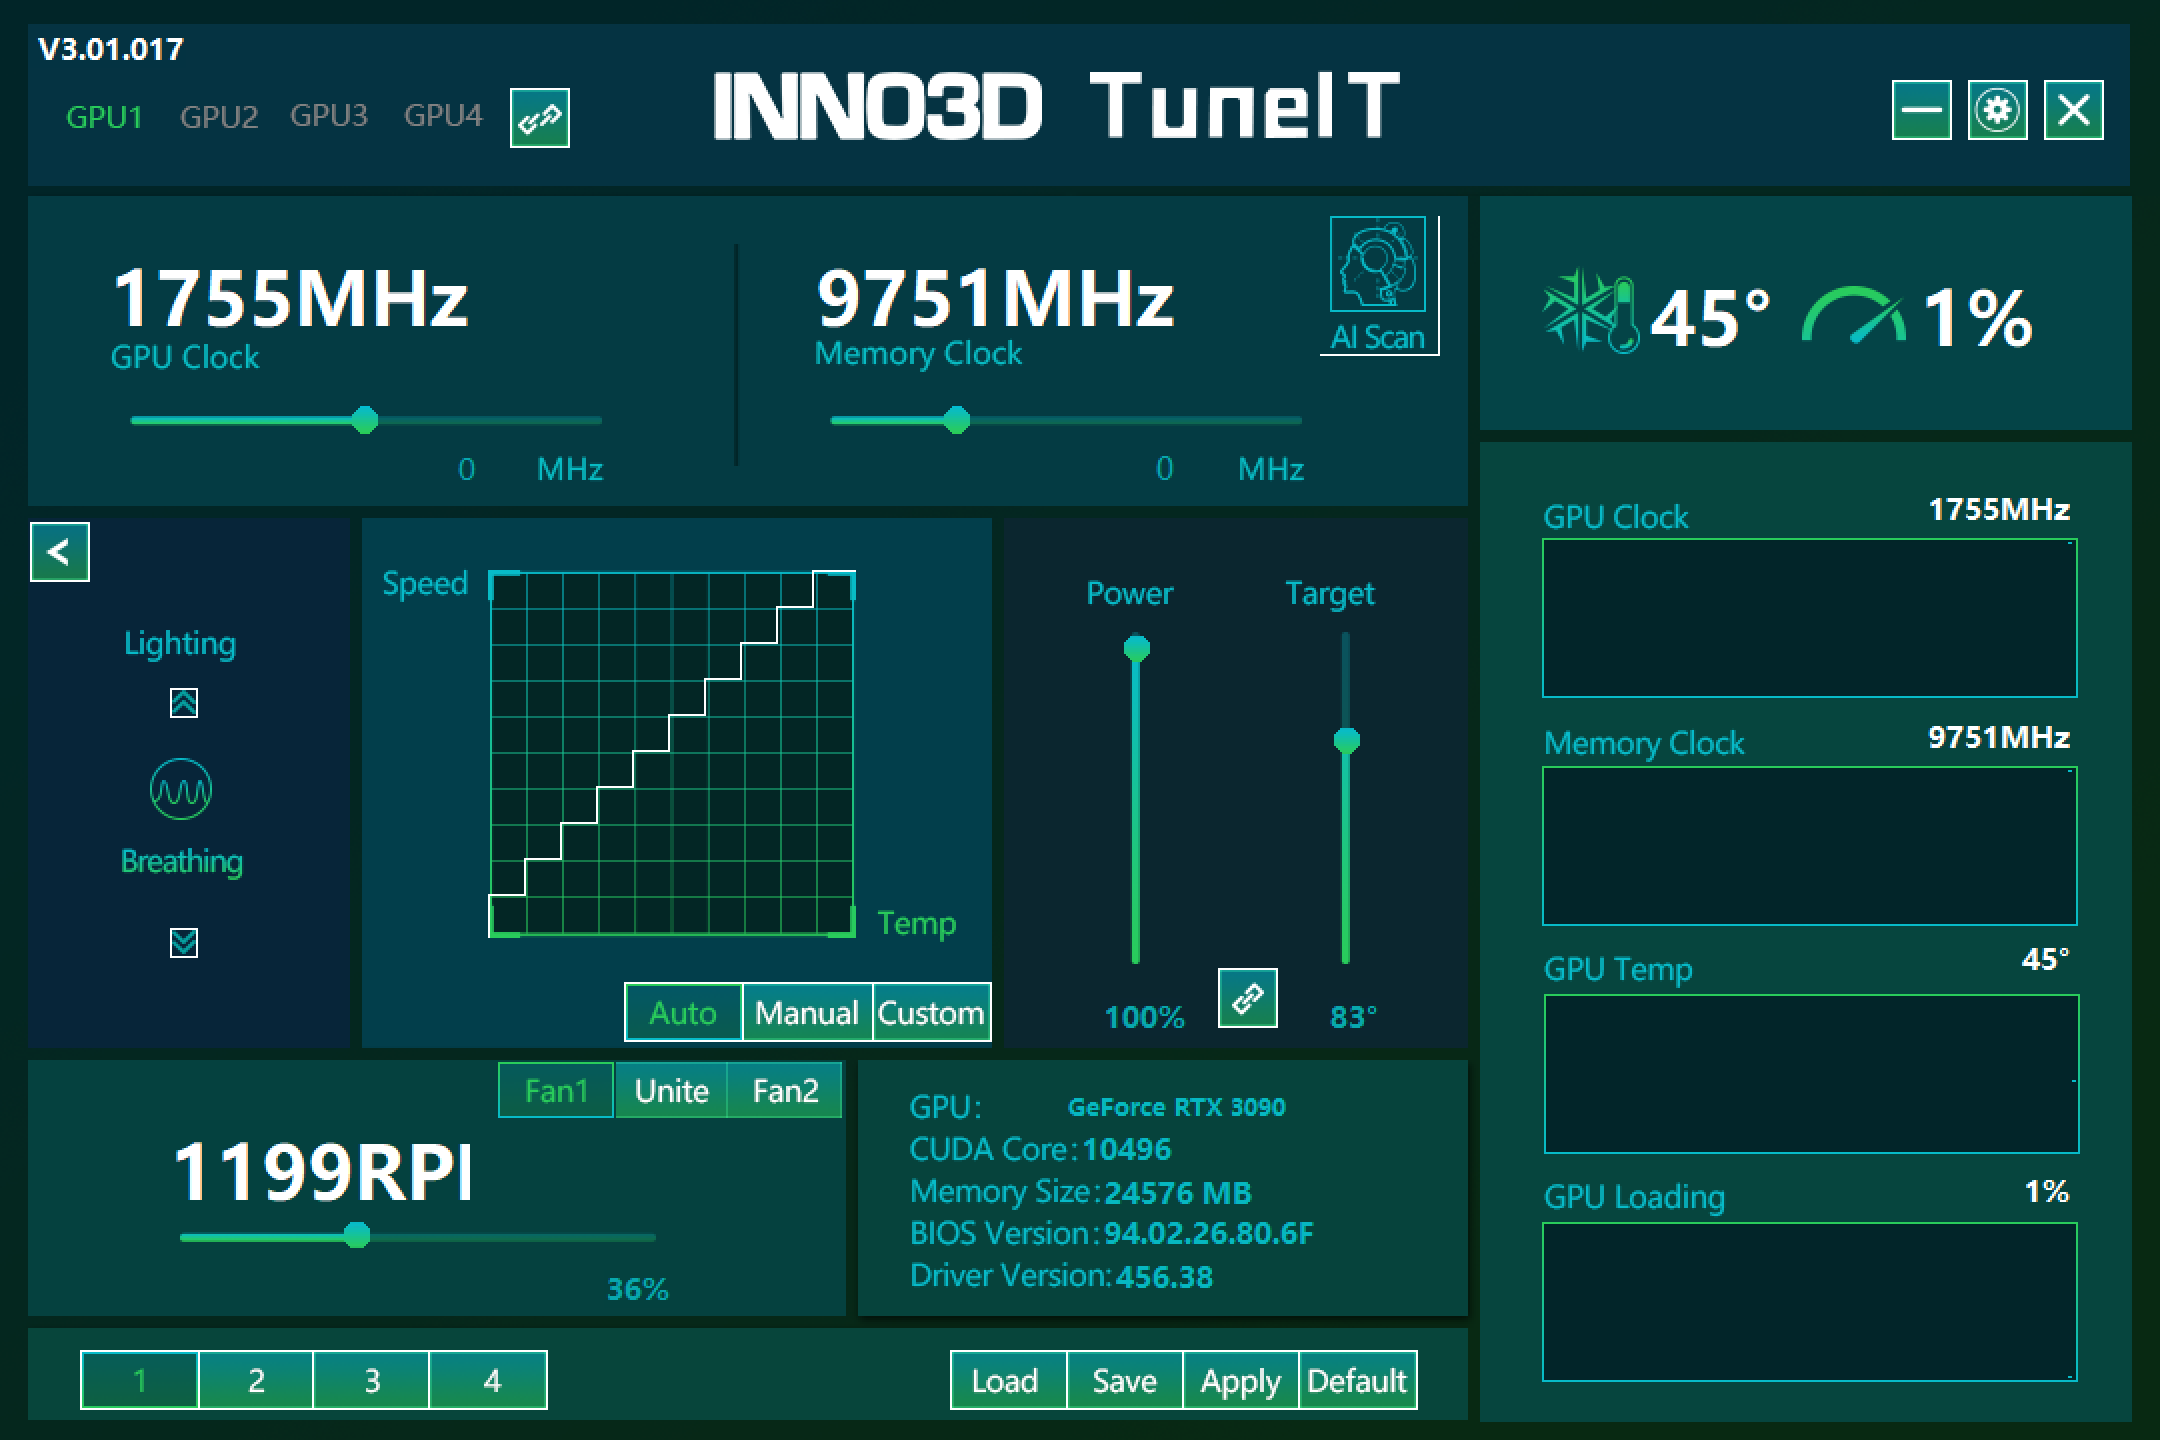Click the Memory Size value 24576 MB
The image size is (2160, 1440).
(1178, 1193)
